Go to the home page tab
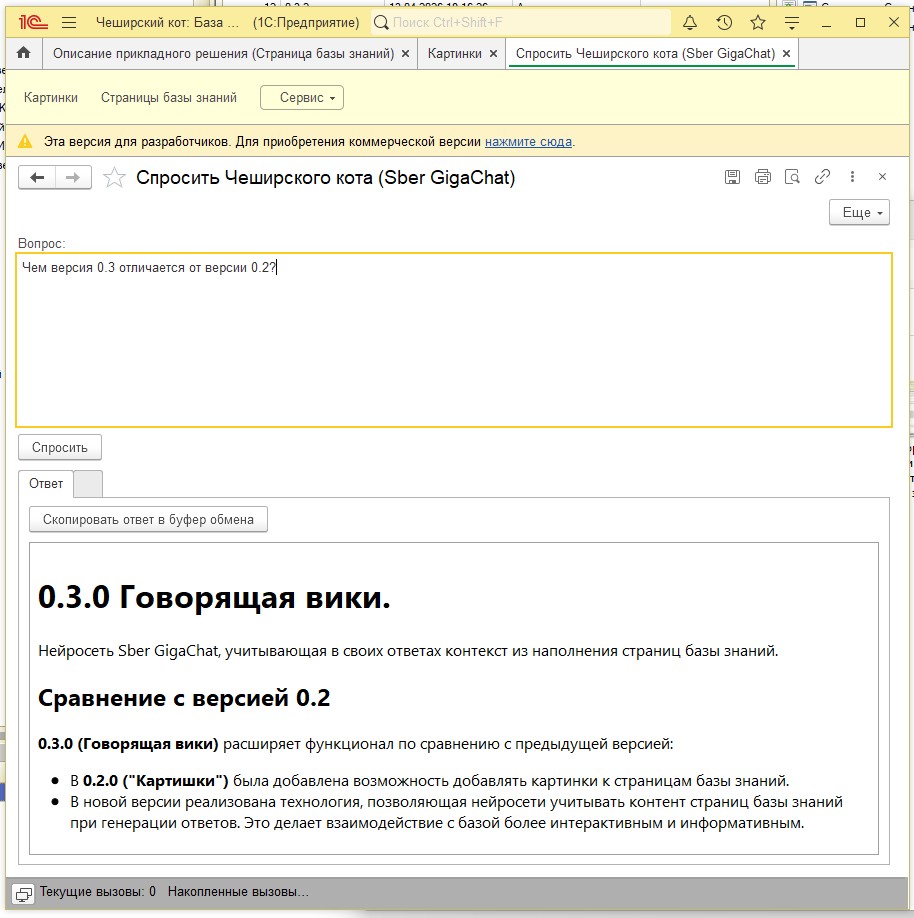914x918 pixels. (24, 53)
